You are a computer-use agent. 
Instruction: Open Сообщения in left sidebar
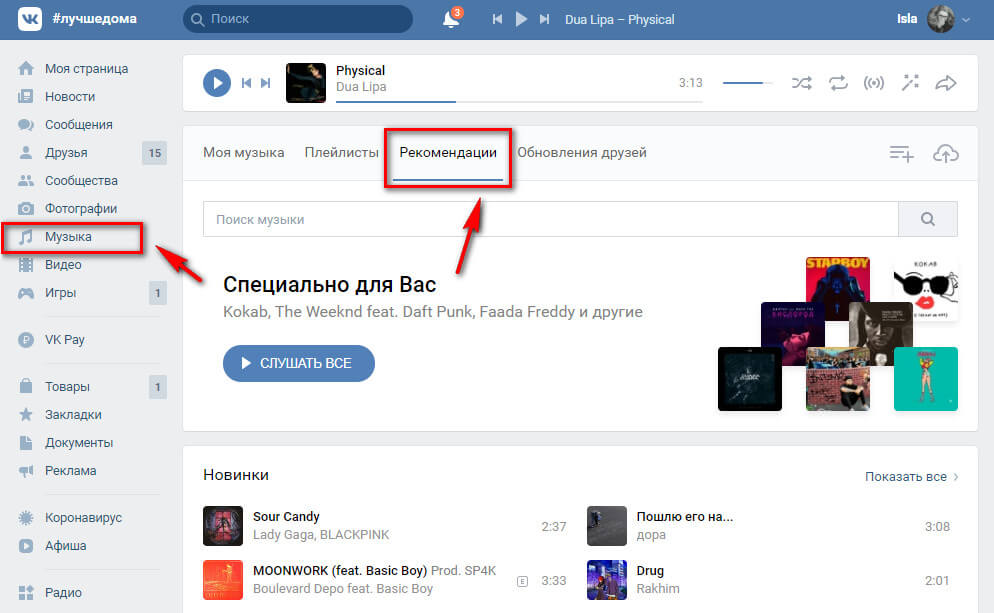click(x=78, y=125)
